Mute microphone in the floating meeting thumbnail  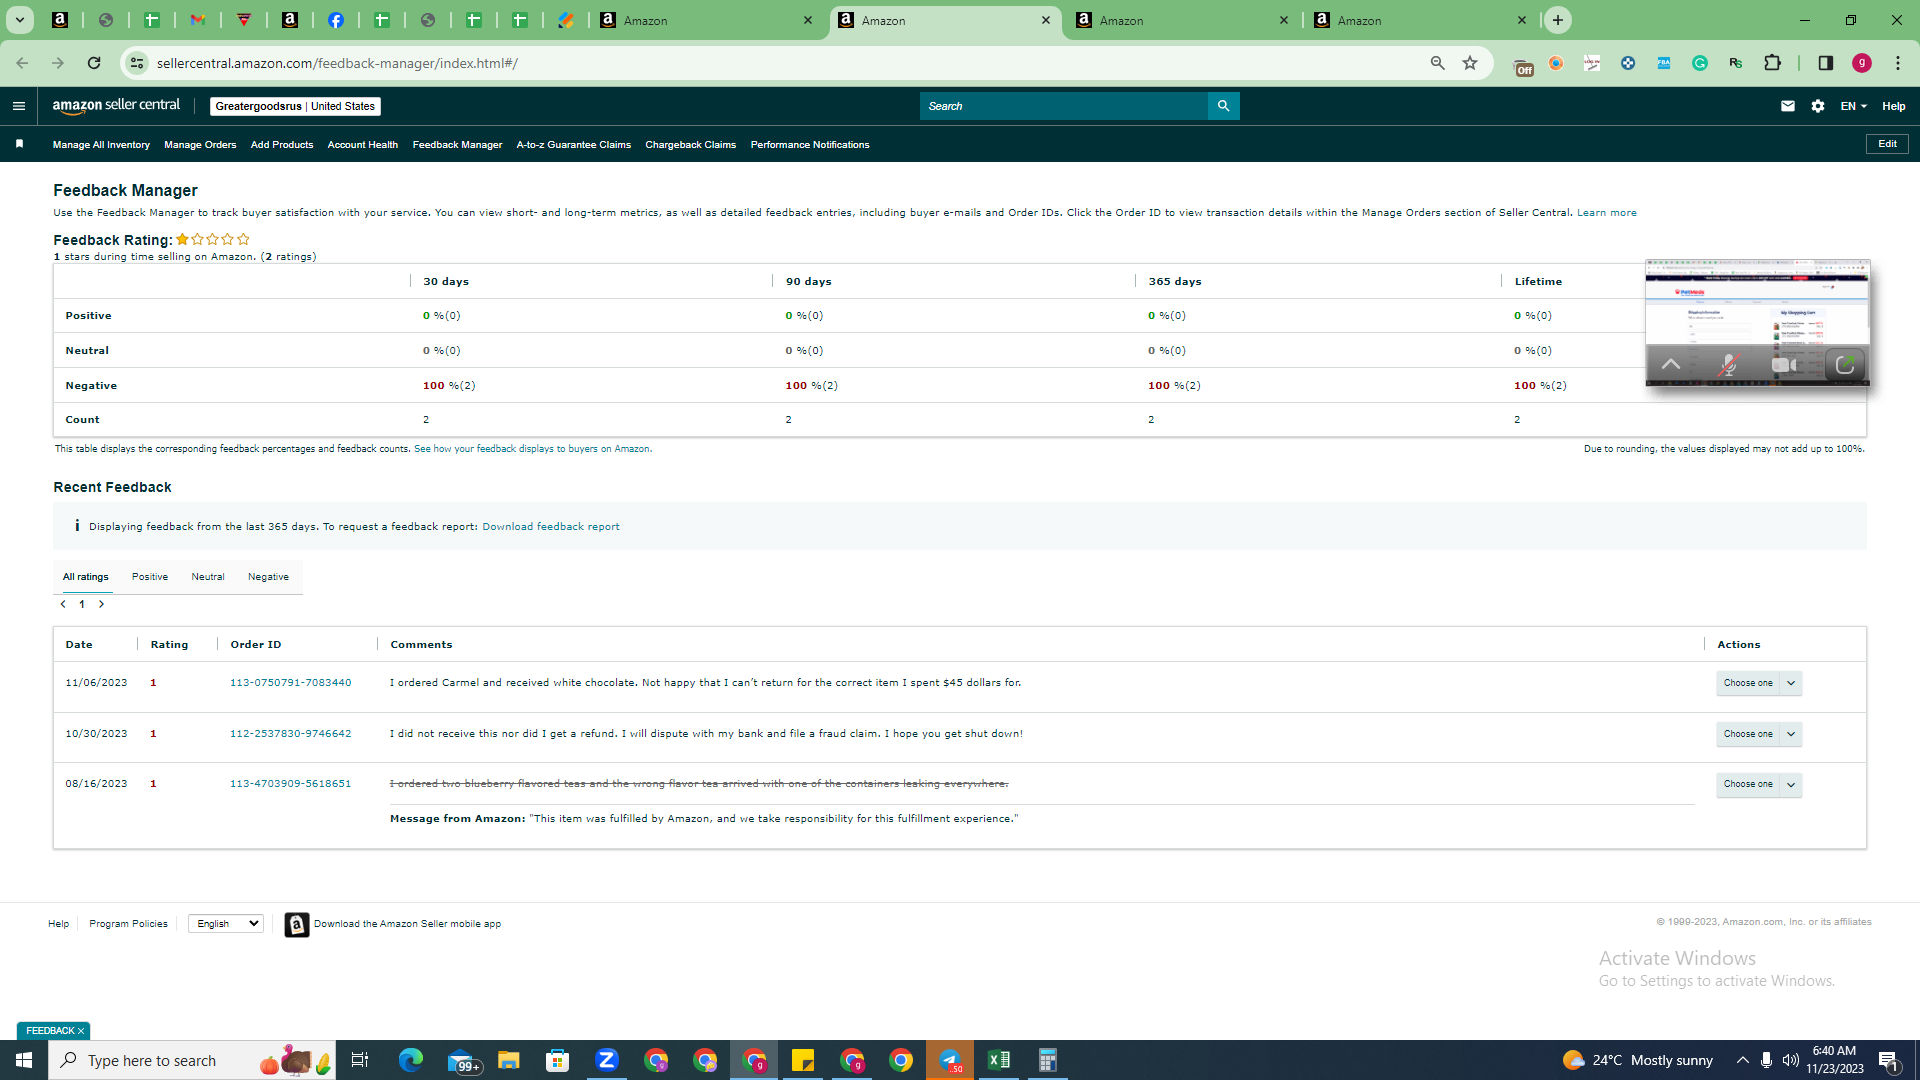tap(1728, 365)
